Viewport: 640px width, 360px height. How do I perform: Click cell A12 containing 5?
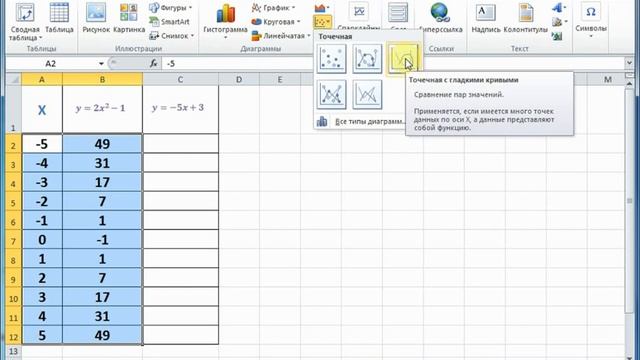point(42,336)
